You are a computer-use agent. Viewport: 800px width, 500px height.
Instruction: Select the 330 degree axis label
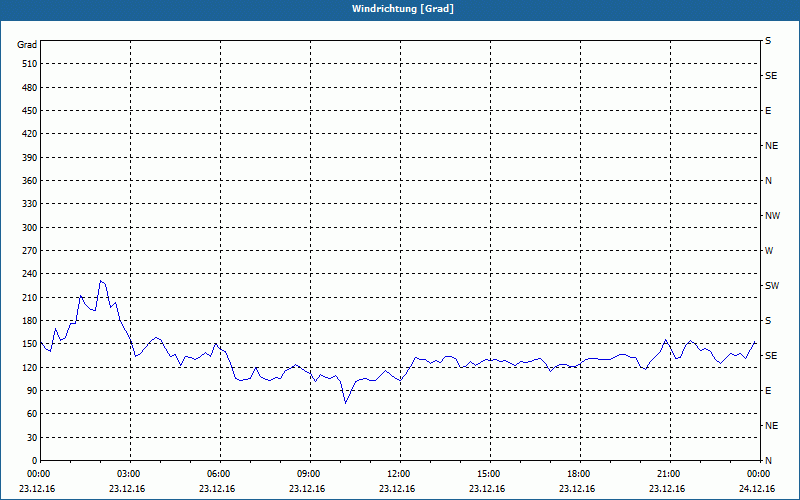(30, 204)
